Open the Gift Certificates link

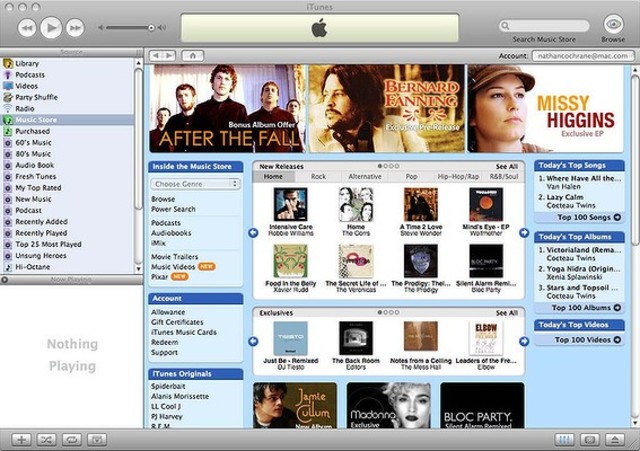pos(177,322)
